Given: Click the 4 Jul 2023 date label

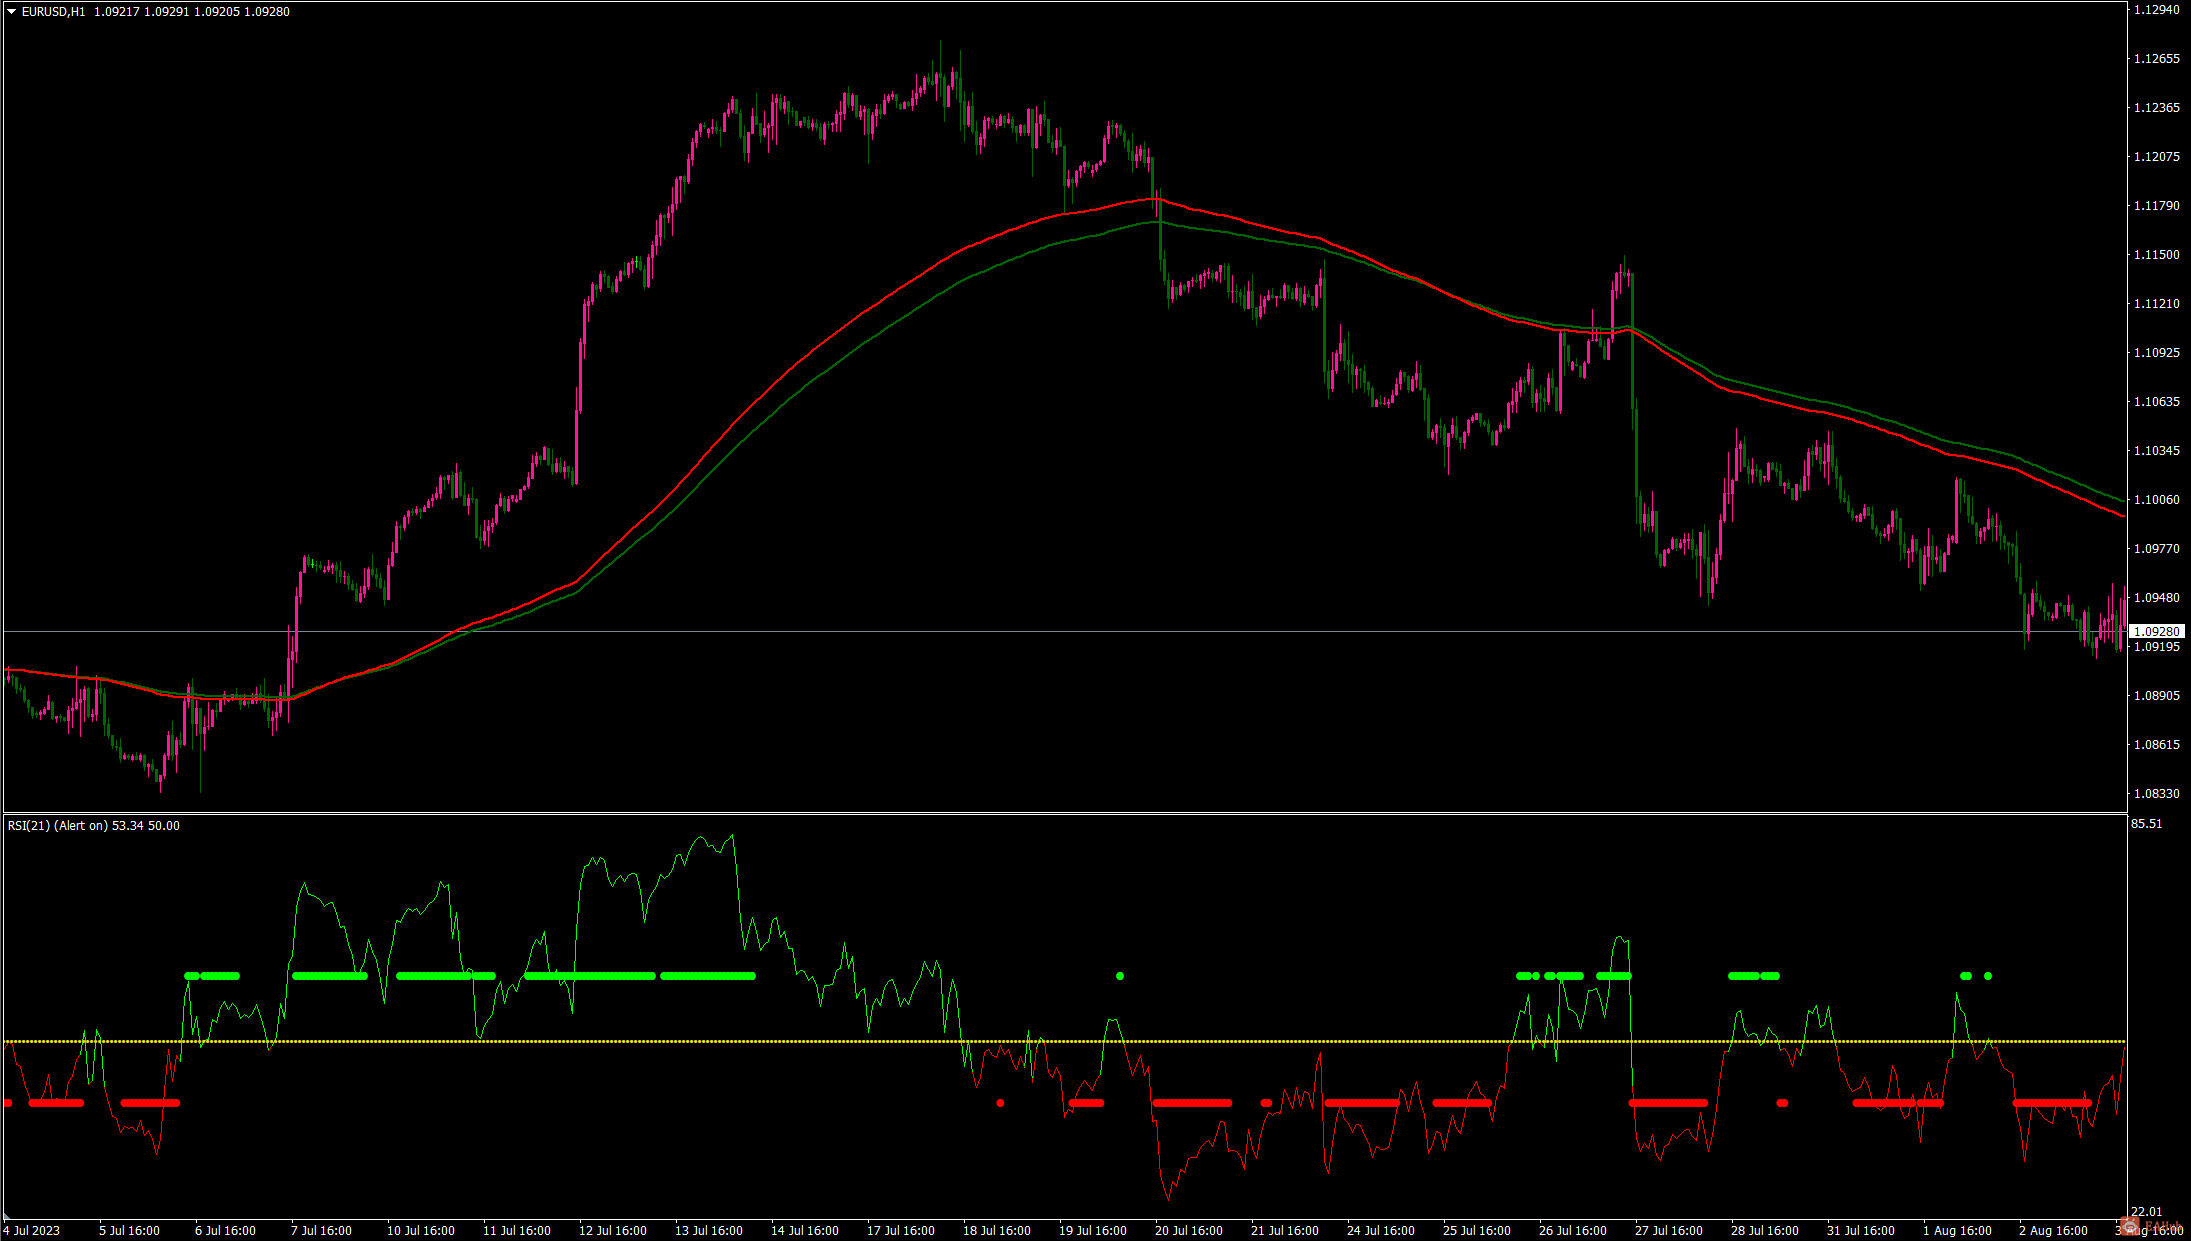Looking at the screenshot, I should [x=32, y=1231].
